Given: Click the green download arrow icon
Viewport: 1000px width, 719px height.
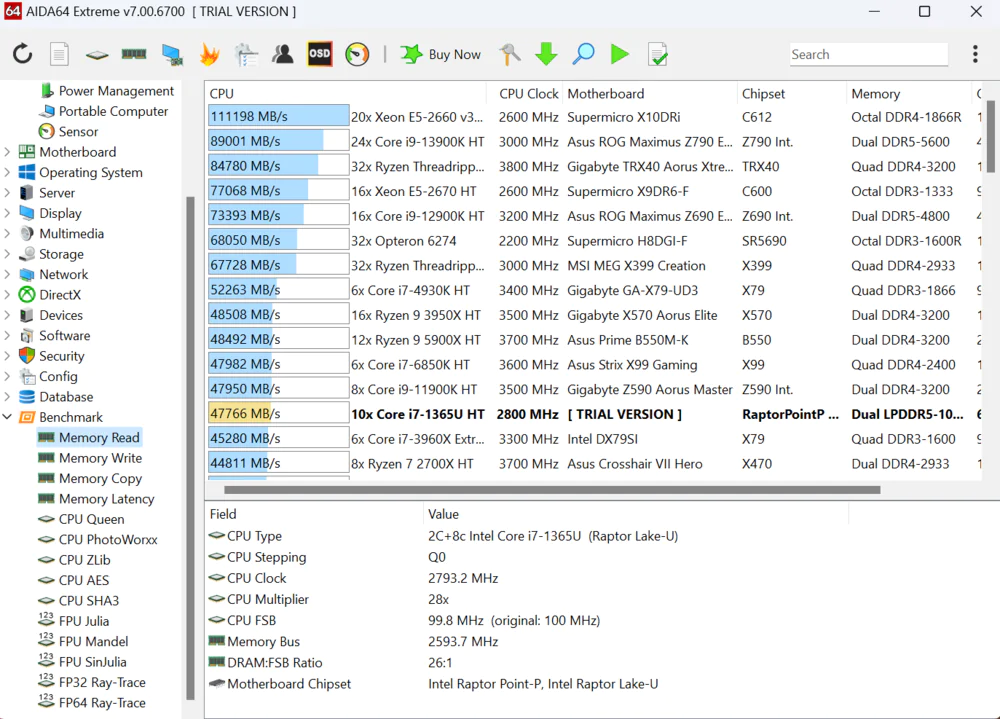Looking at the screenshot, I should [546, 54].
